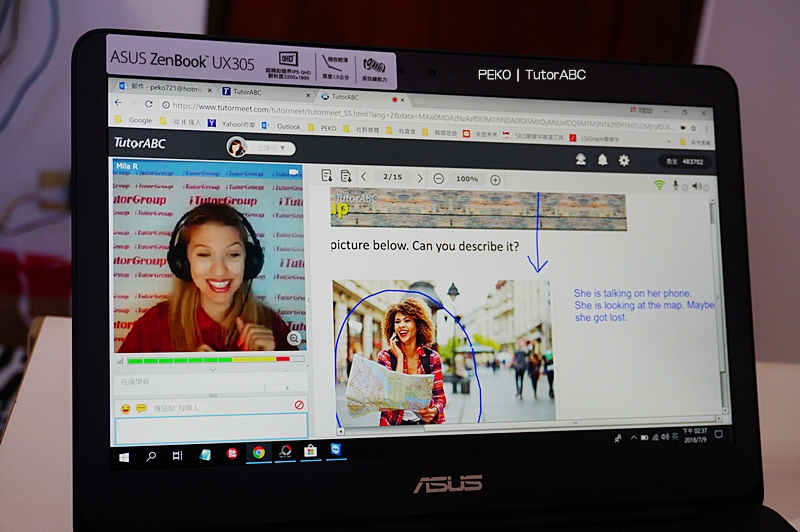800x532 pixels.
Task: Click the 100% zoom level text
Action: 467,179
